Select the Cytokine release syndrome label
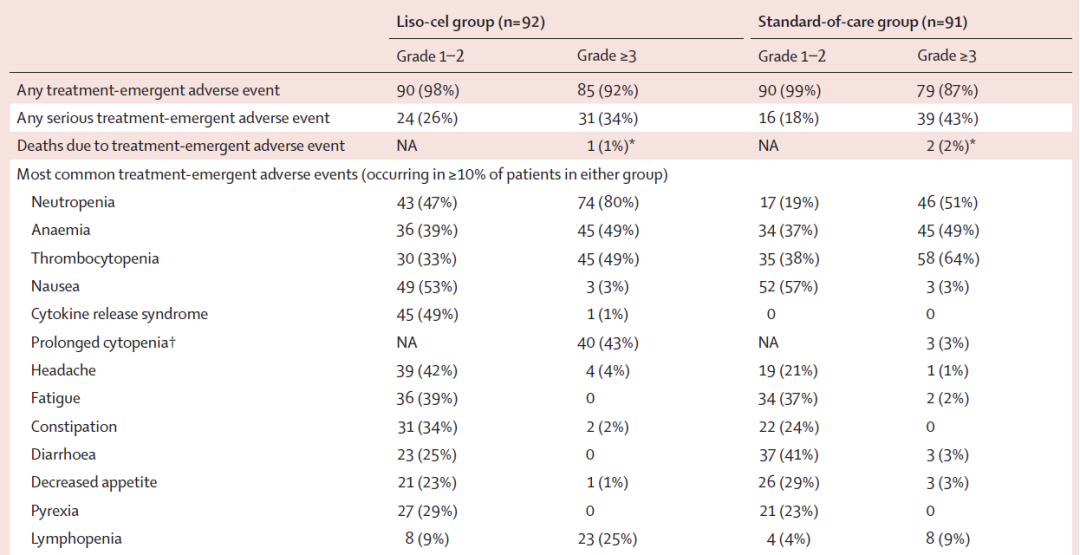The image size is (1080, 555). [119, 314]
